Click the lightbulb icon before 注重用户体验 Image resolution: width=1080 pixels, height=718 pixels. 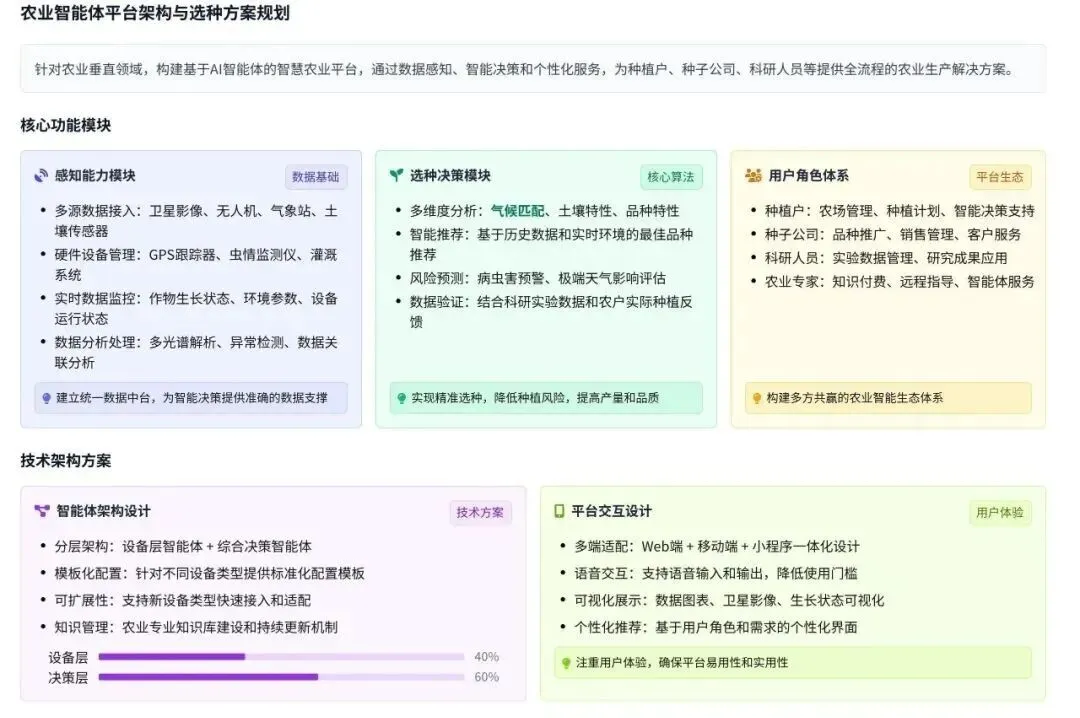pyautogui.click(x=566, y=663)
